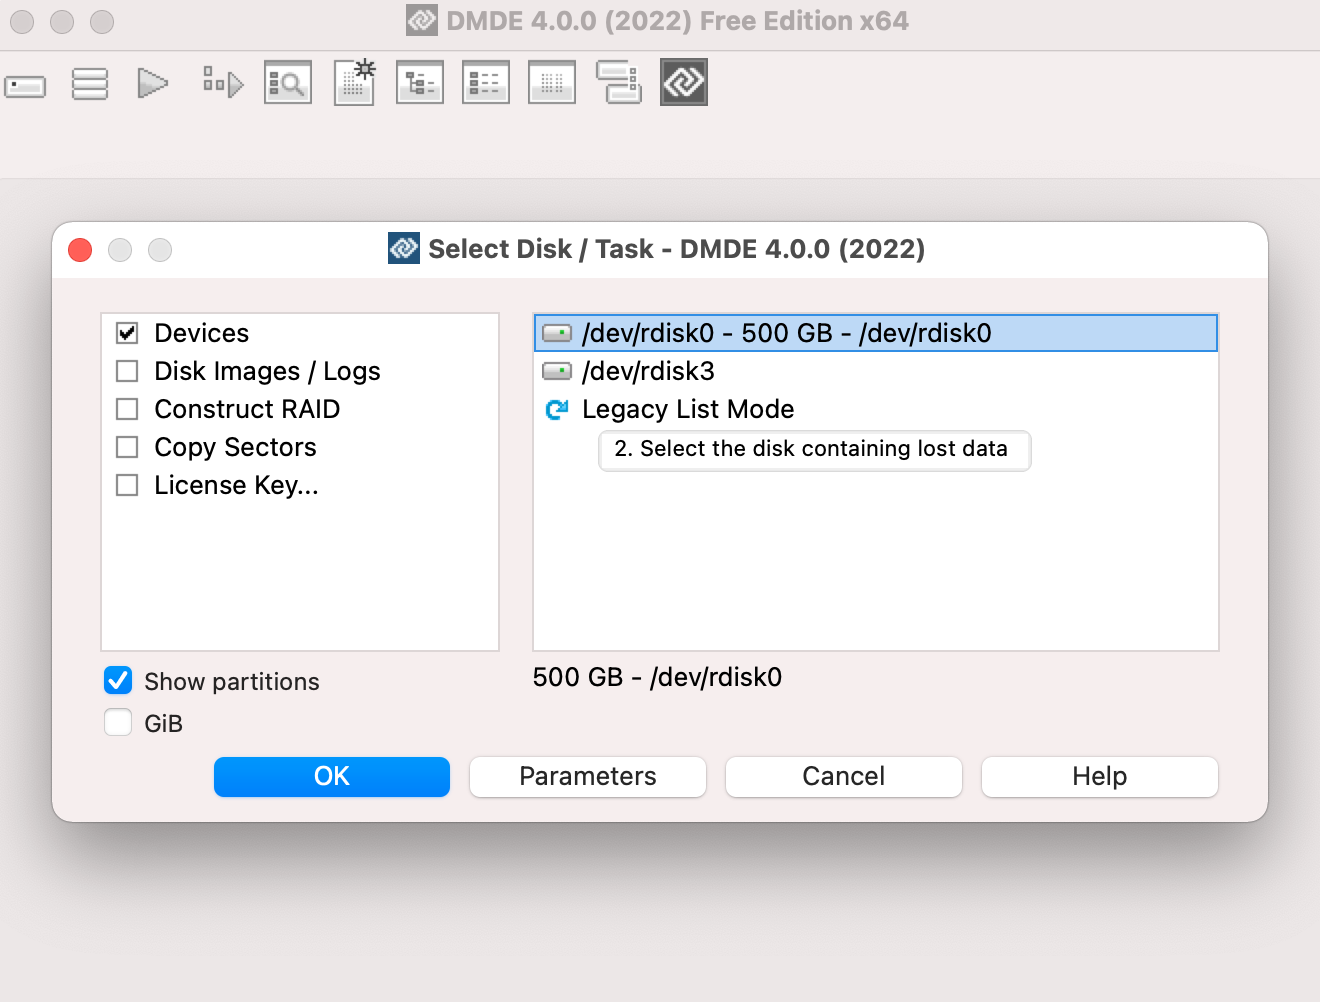1320x1002 pixels.
Task: Enable the GiB units checkbox
Action: (x=118, y=722)
